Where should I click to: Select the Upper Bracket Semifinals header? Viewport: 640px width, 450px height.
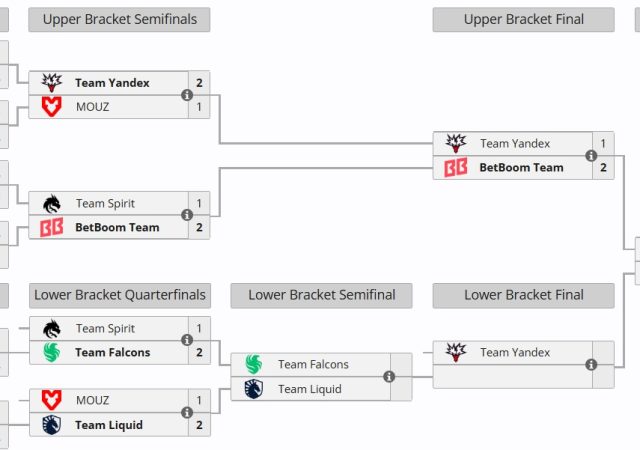[120, 19]
